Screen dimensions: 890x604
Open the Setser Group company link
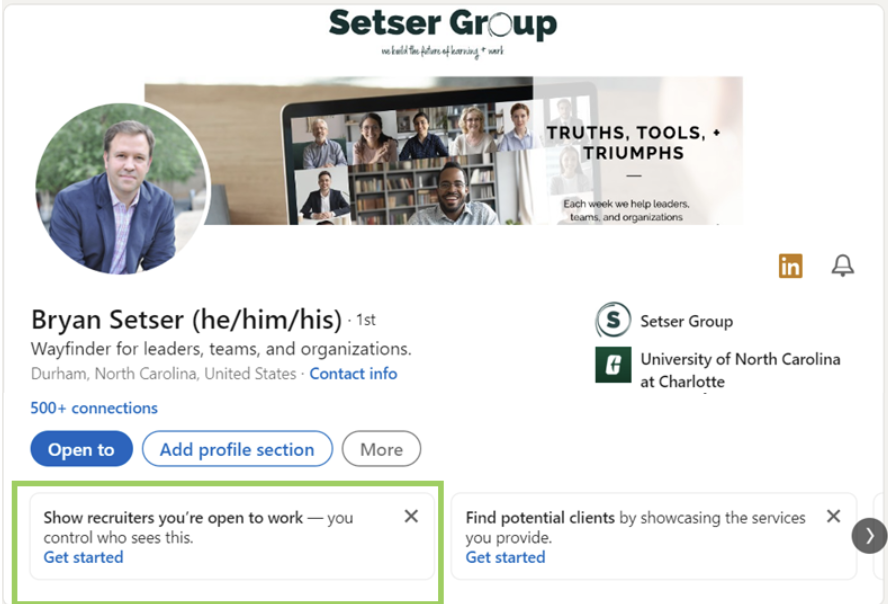point(686,321)
